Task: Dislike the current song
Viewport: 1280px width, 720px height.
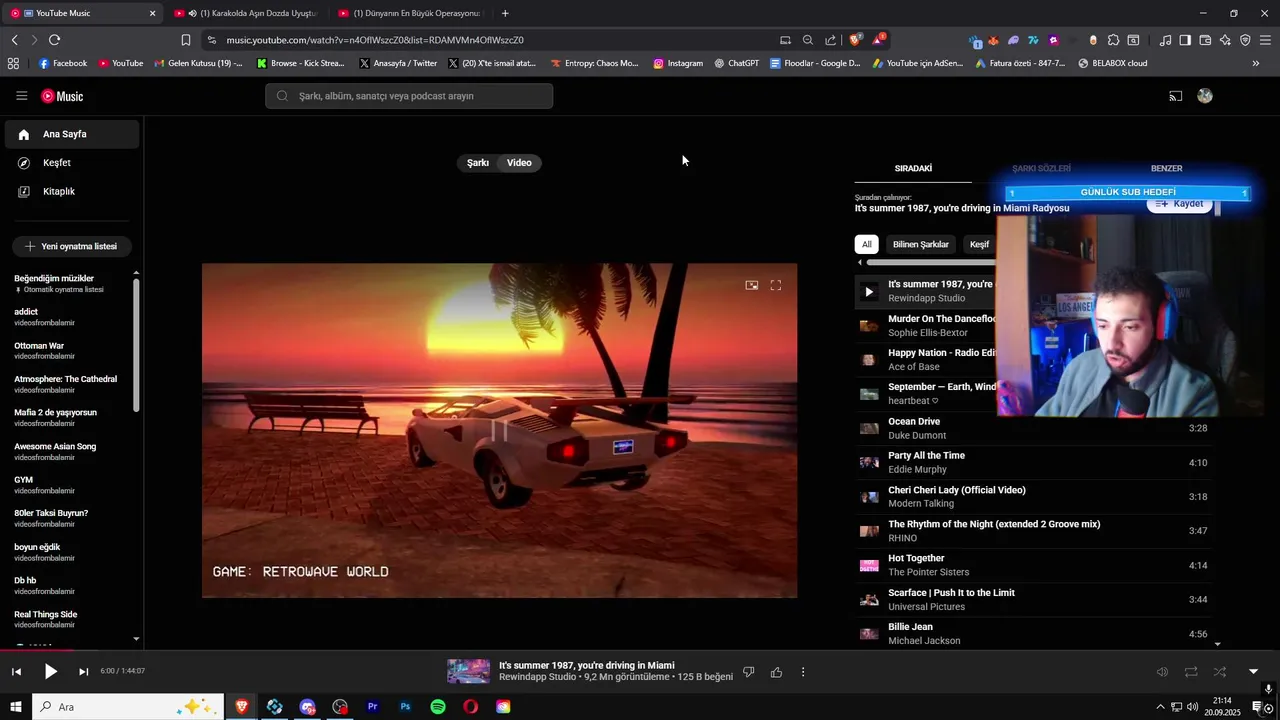Action: (x=748, y=672)
